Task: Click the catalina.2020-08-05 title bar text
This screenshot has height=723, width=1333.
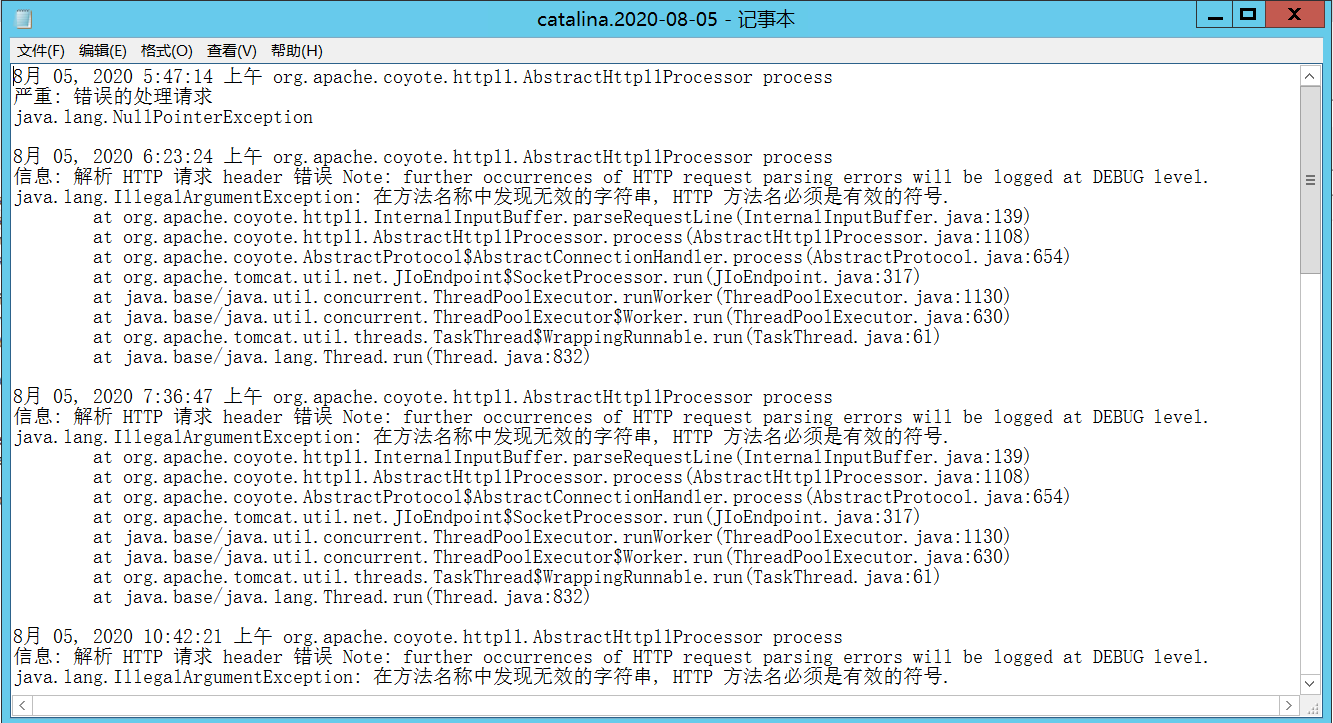Action: pos(667,14)
